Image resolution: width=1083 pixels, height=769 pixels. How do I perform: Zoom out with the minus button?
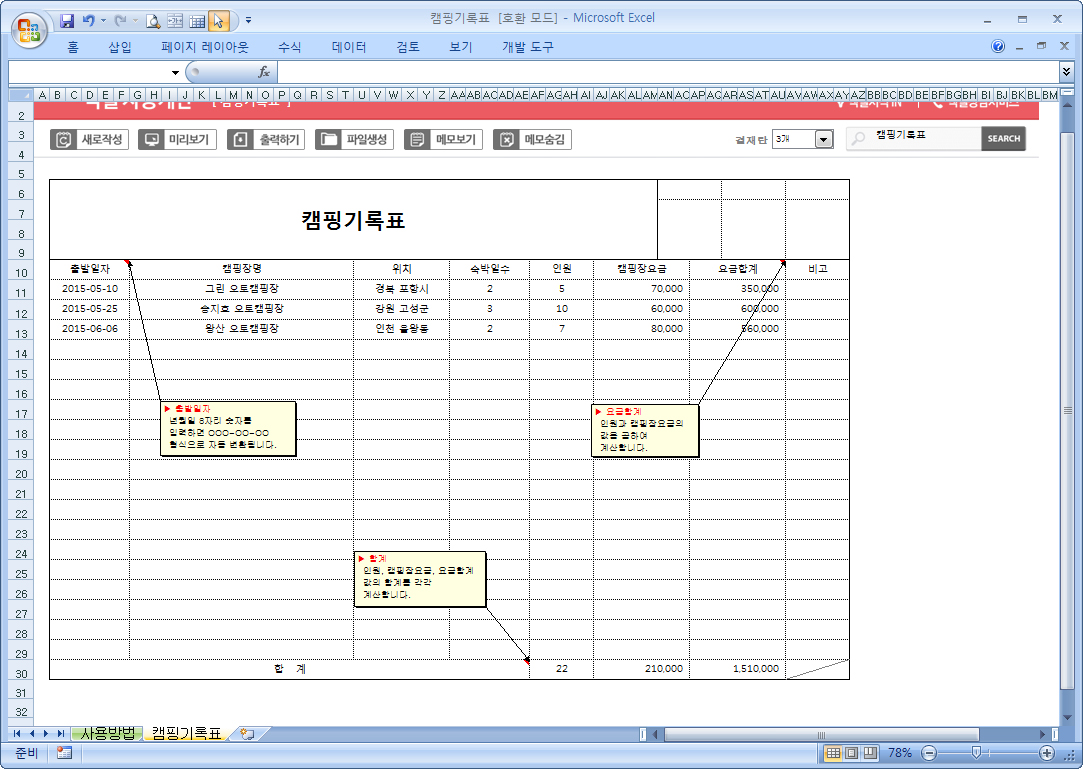coord(930,753)
